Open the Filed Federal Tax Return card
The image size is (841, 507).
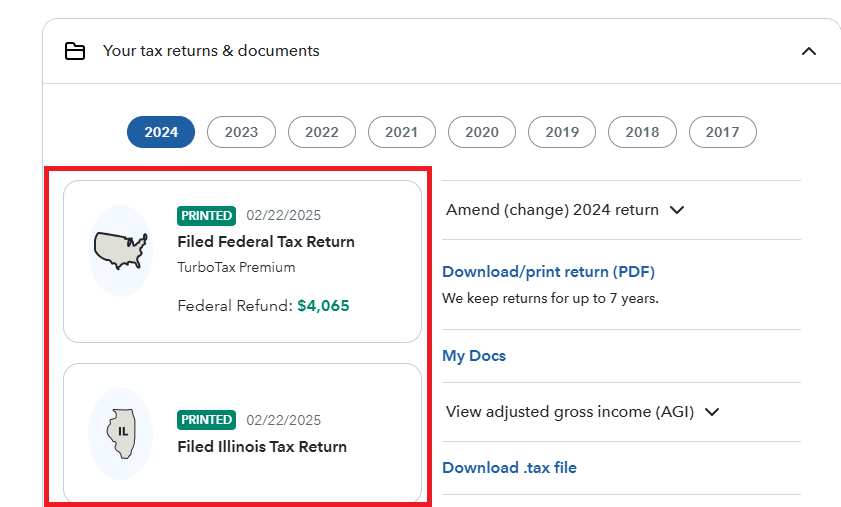pos(265,242)
